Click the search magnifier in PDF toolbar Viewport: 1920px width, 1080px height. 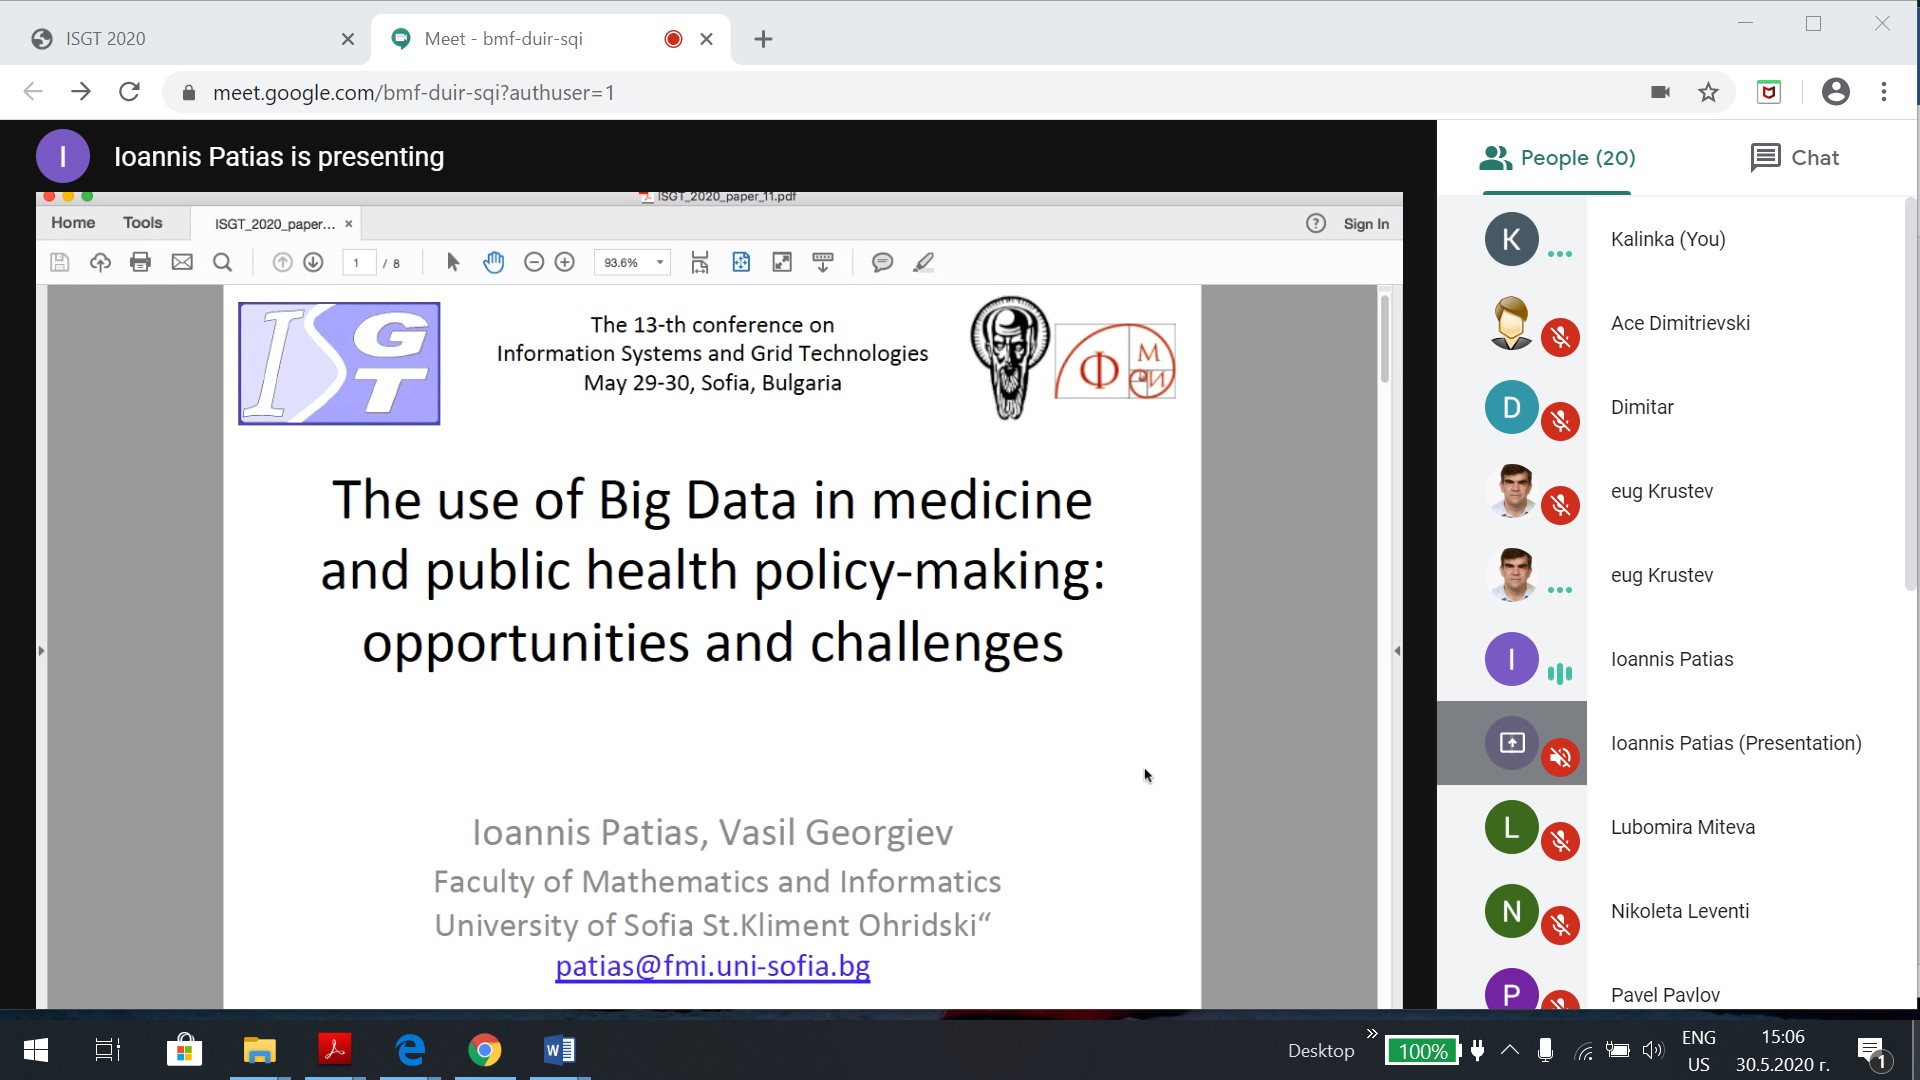[x=223, y=262]
